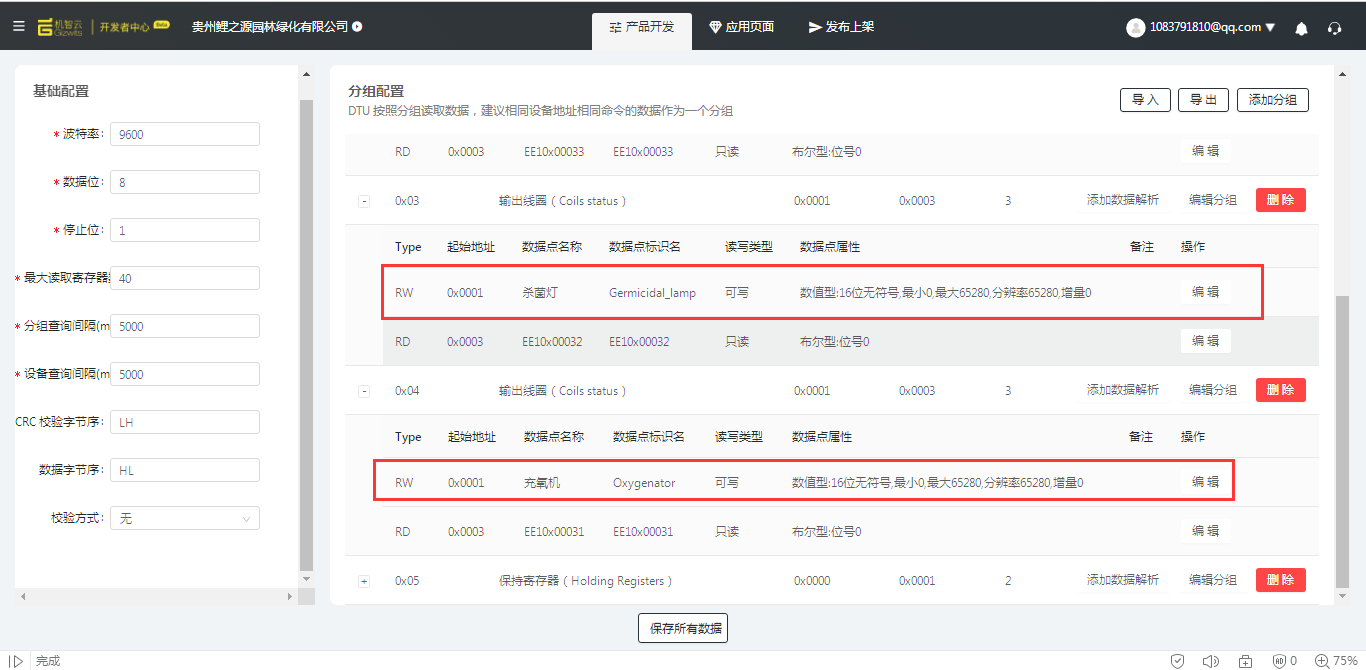Image resolution: width=1366 pixels, height=670 pixels.
Task: Click the 设备查询间隔 input field
Action: [x=185, y=374]
